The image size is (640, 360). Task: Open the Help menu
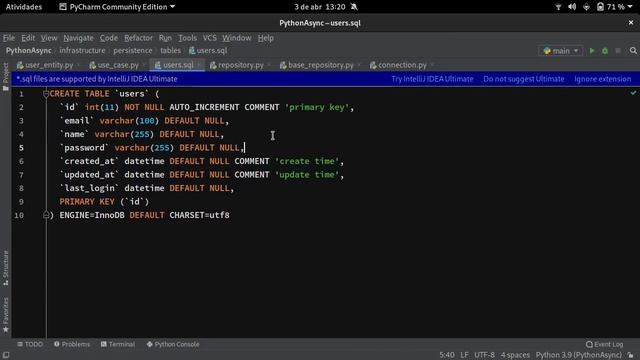pyautogui.click(x=266, y=38)
